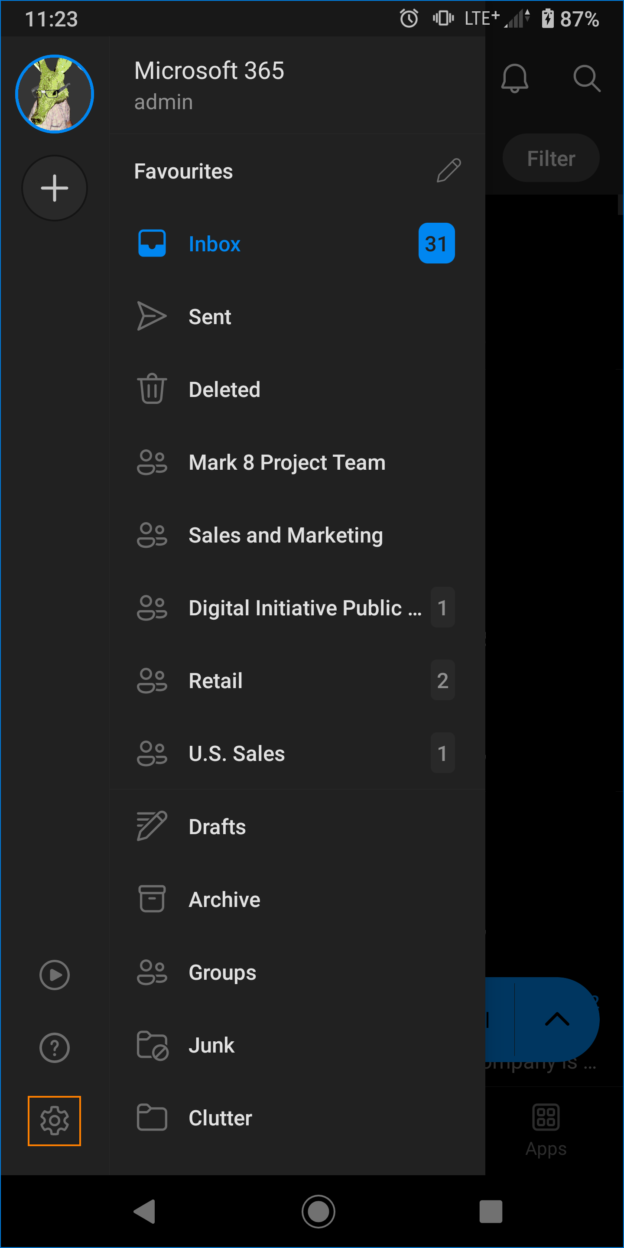Screen dimensions: 624x1248
Task: Open the Sales and Marketing group
Action: [x=285, y=535]
